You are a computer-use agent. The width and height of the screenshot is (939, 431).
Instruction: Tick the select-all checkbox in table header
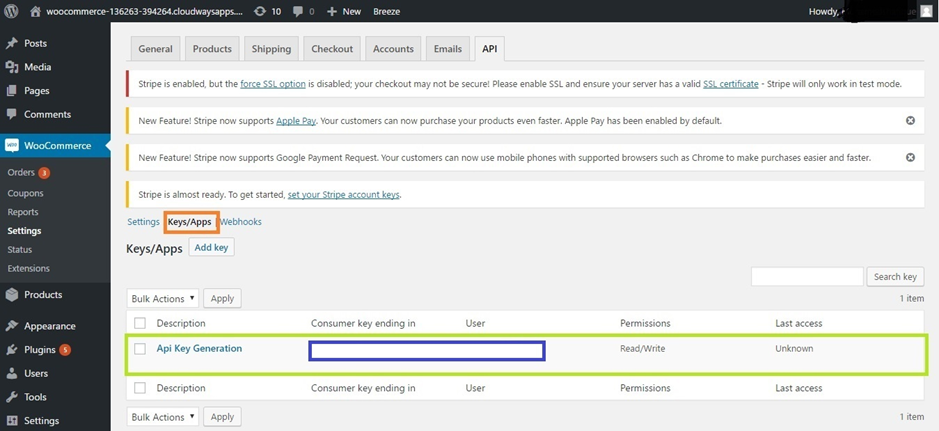(140, 323)
